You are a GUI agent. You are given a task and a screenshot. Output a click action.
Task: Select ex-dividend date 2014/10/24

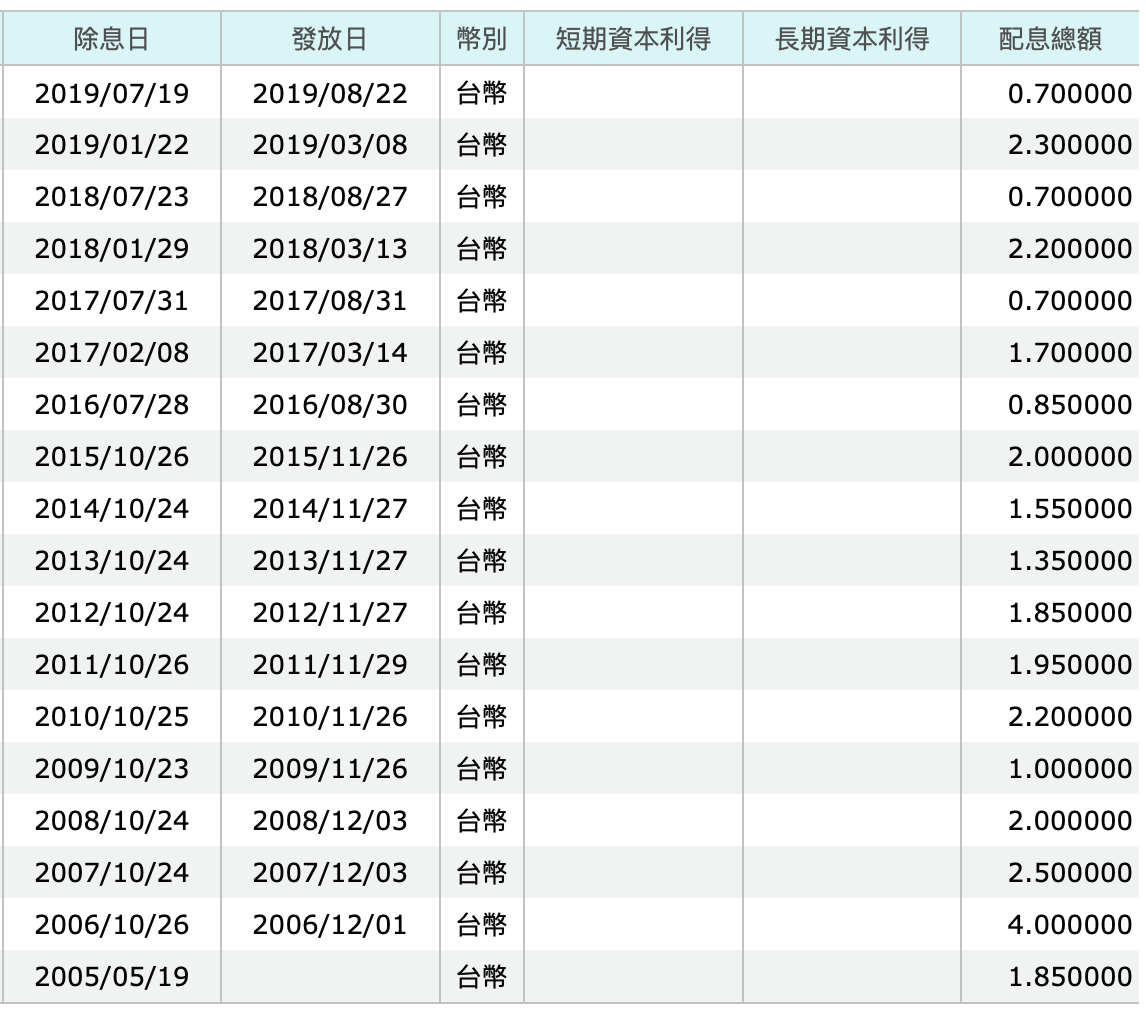pos(112,508)
